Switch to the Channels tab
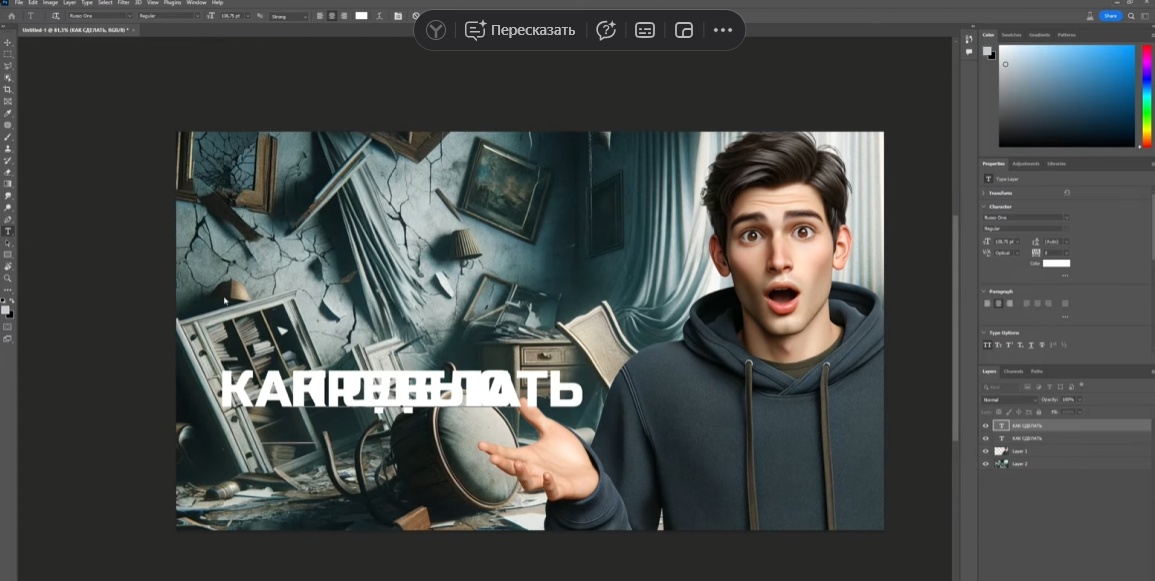Image resolution: width=1155 pixels, height=581 pixels. [1014, 371]
